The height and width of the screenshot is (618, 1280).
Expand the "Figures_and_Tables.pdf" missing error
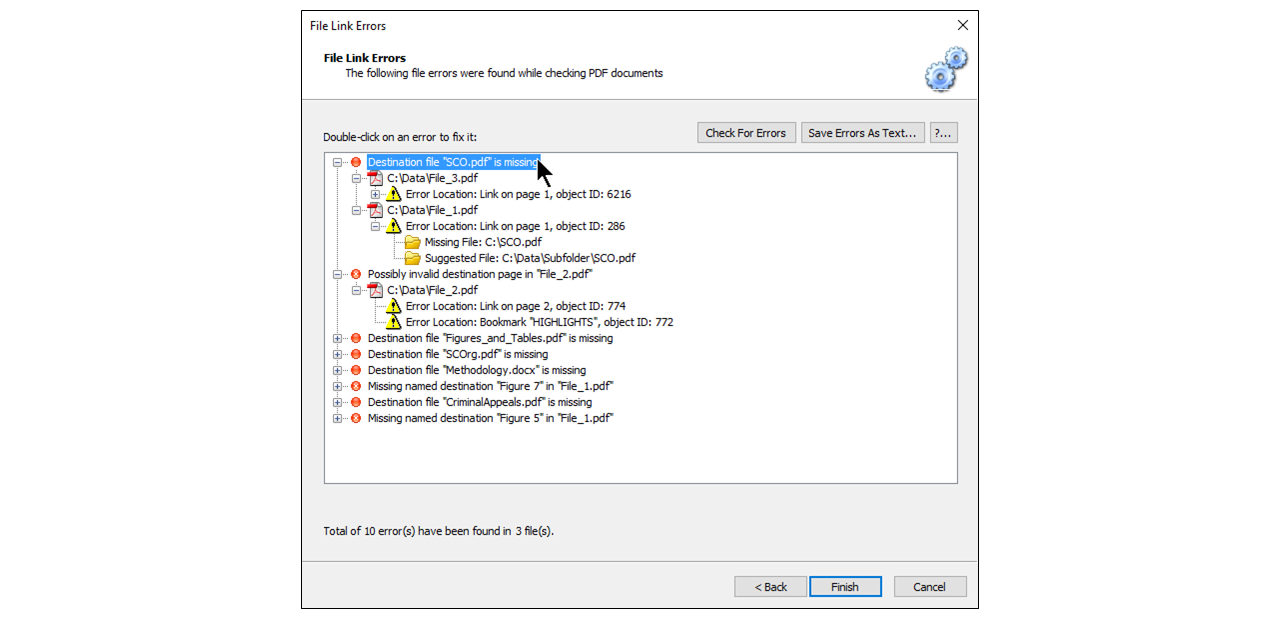click(x=337, y=337)
